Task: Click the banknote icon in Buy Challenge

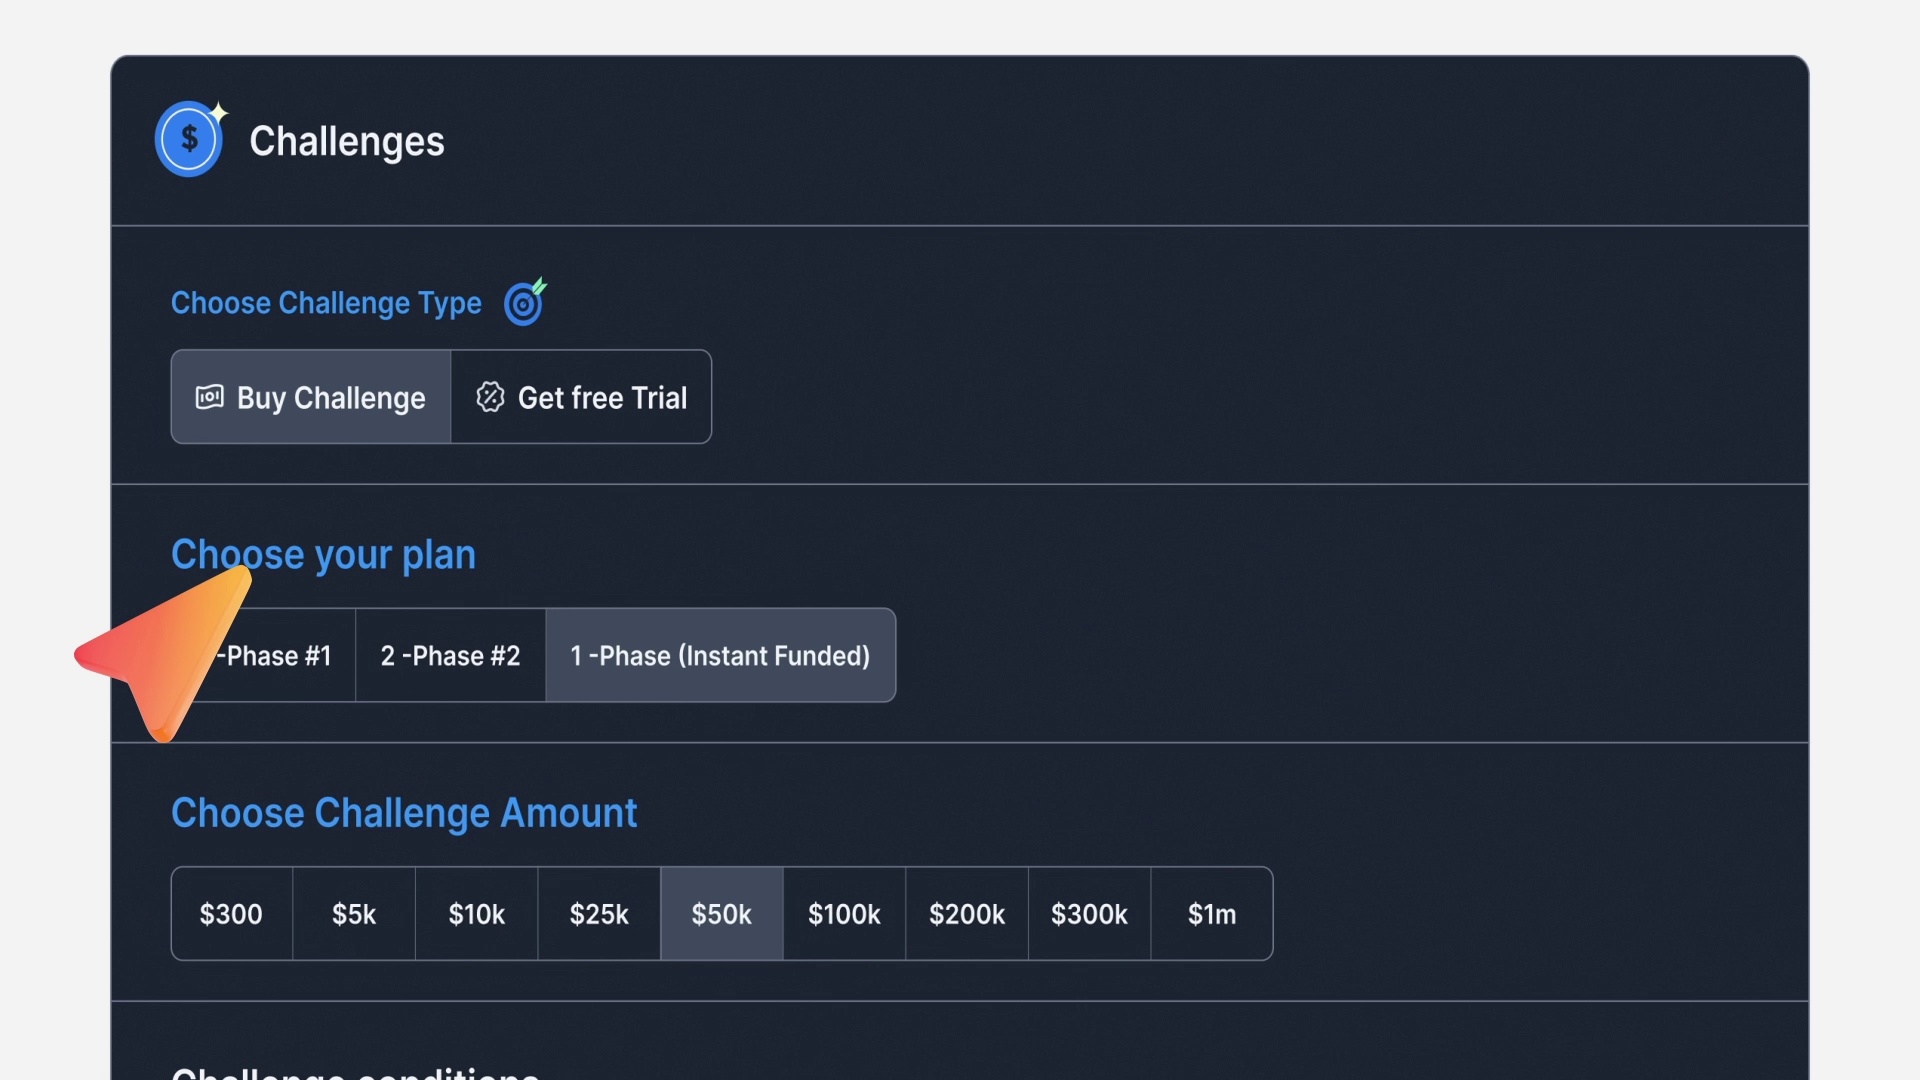Action: click(209, 397)
